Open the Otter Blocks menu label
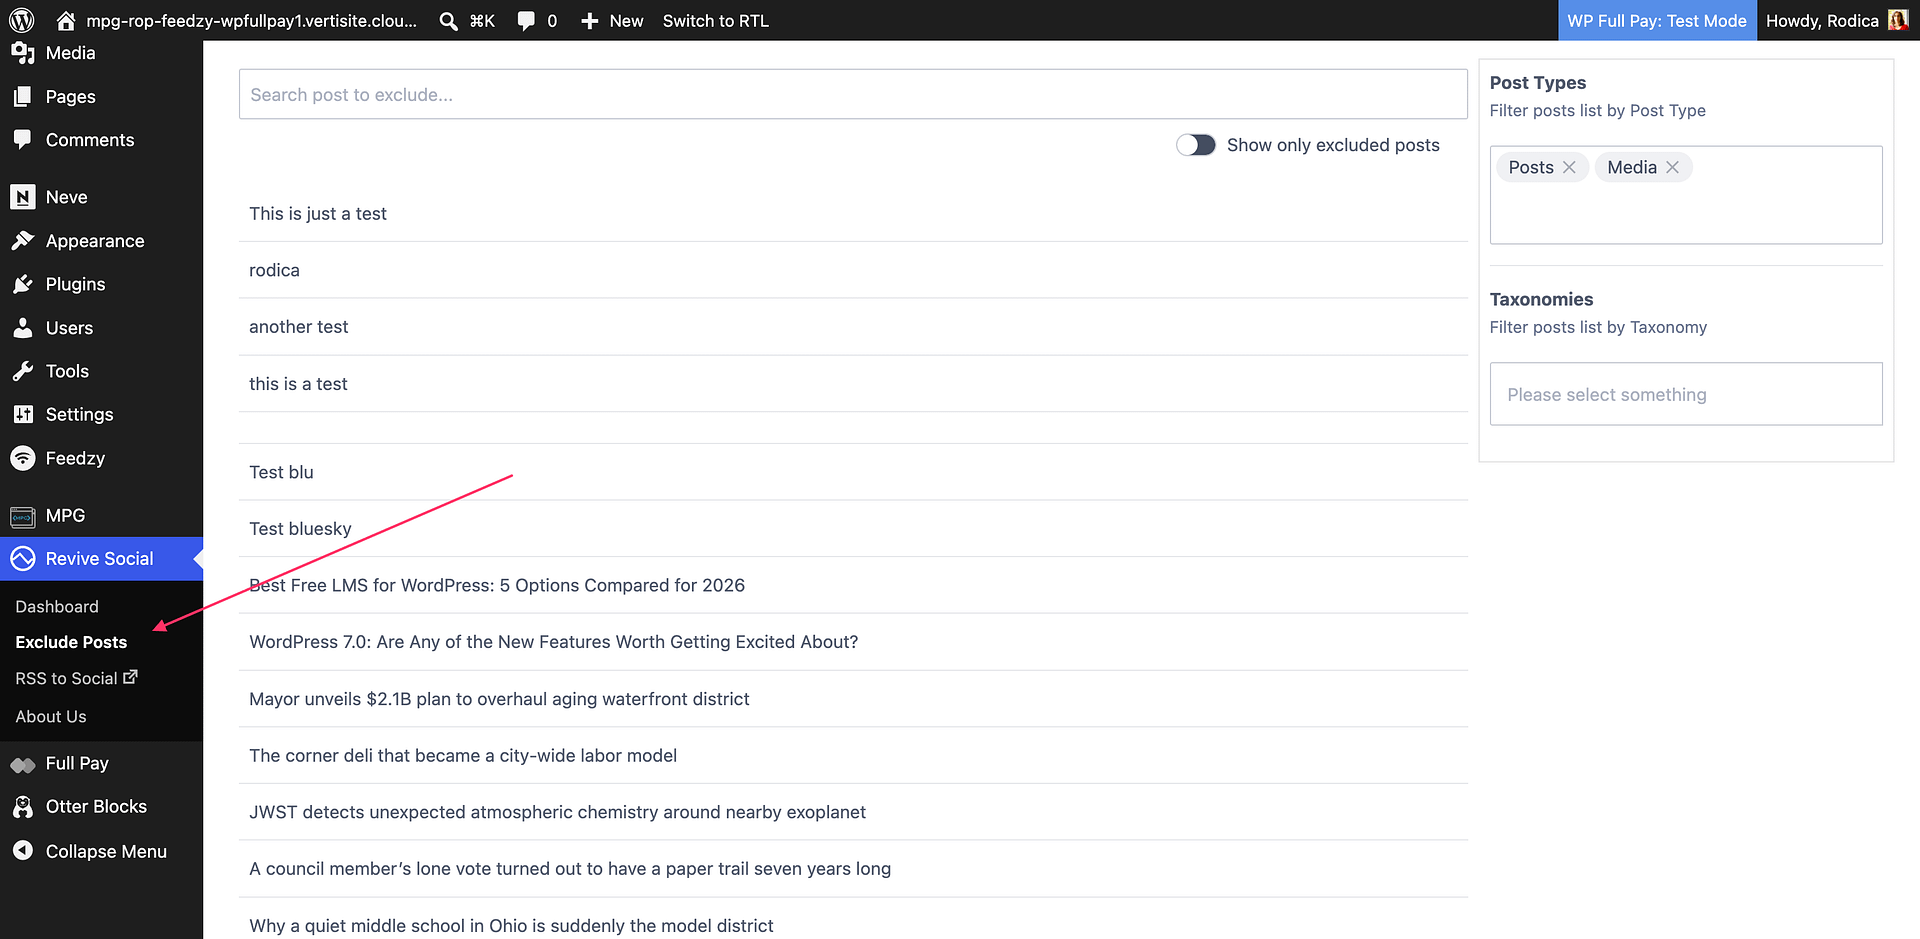Viewport: 1920px width, 939px height. tap(96, 807)
